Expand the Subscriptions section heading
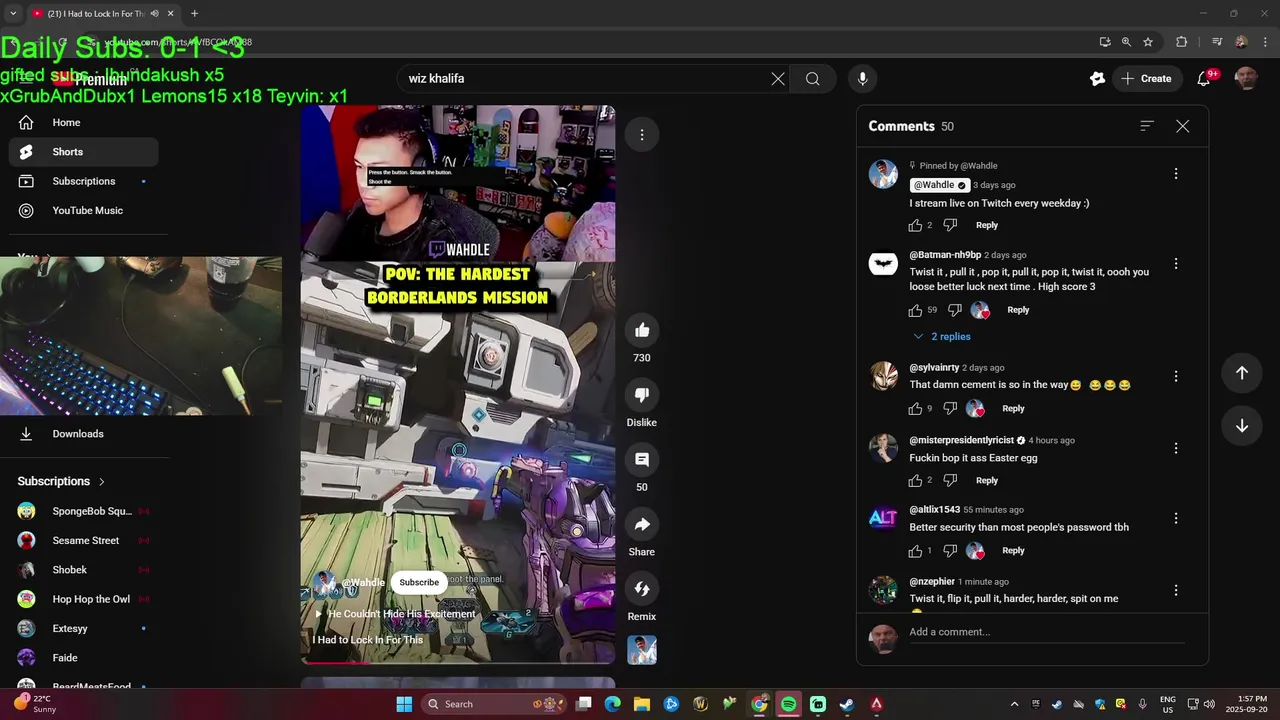1280x720 pixels. click(x=61, y=481)
